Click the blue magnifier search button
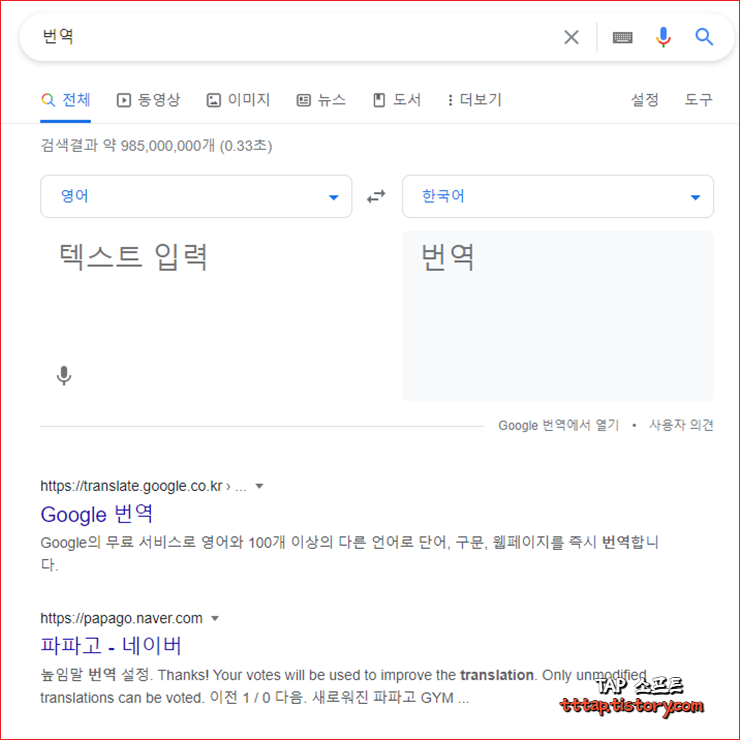This screenshot has height=740, width=740. click(x=704, y=37)
